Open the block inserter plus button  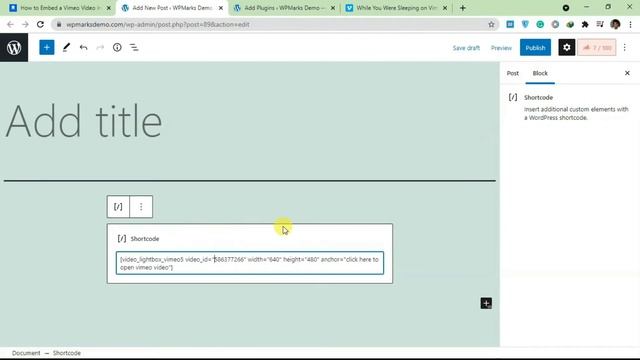[x=47, y=48]
